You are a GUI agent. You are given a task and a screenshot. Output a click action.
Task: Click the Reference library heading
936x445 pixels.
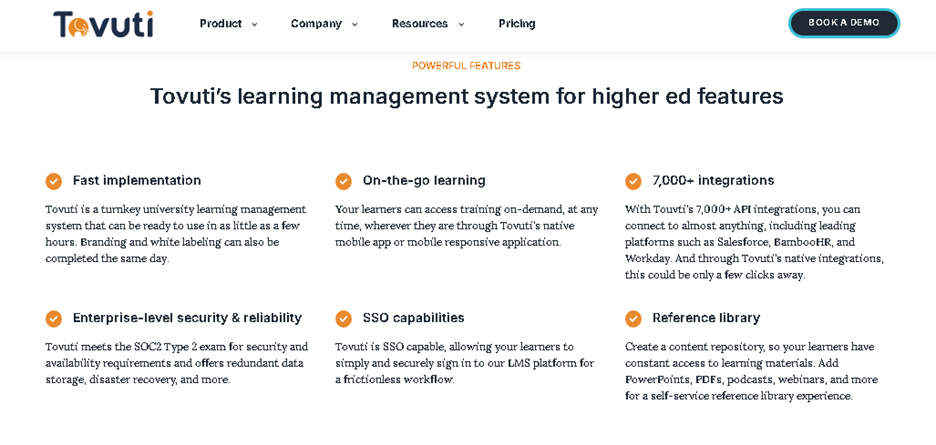click(x=706, y=318)
